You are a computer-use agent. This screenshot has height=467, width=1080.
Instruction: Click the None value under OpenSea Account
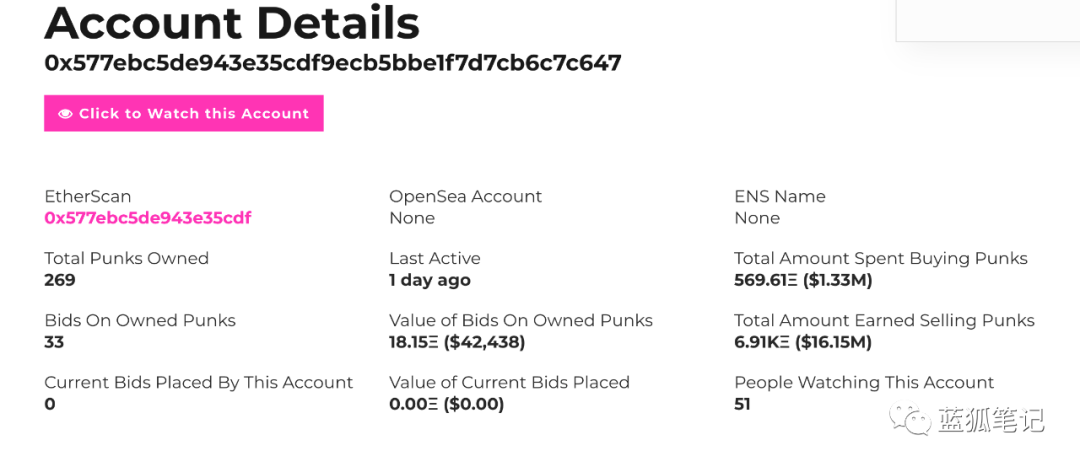click(x=412, y=218)
